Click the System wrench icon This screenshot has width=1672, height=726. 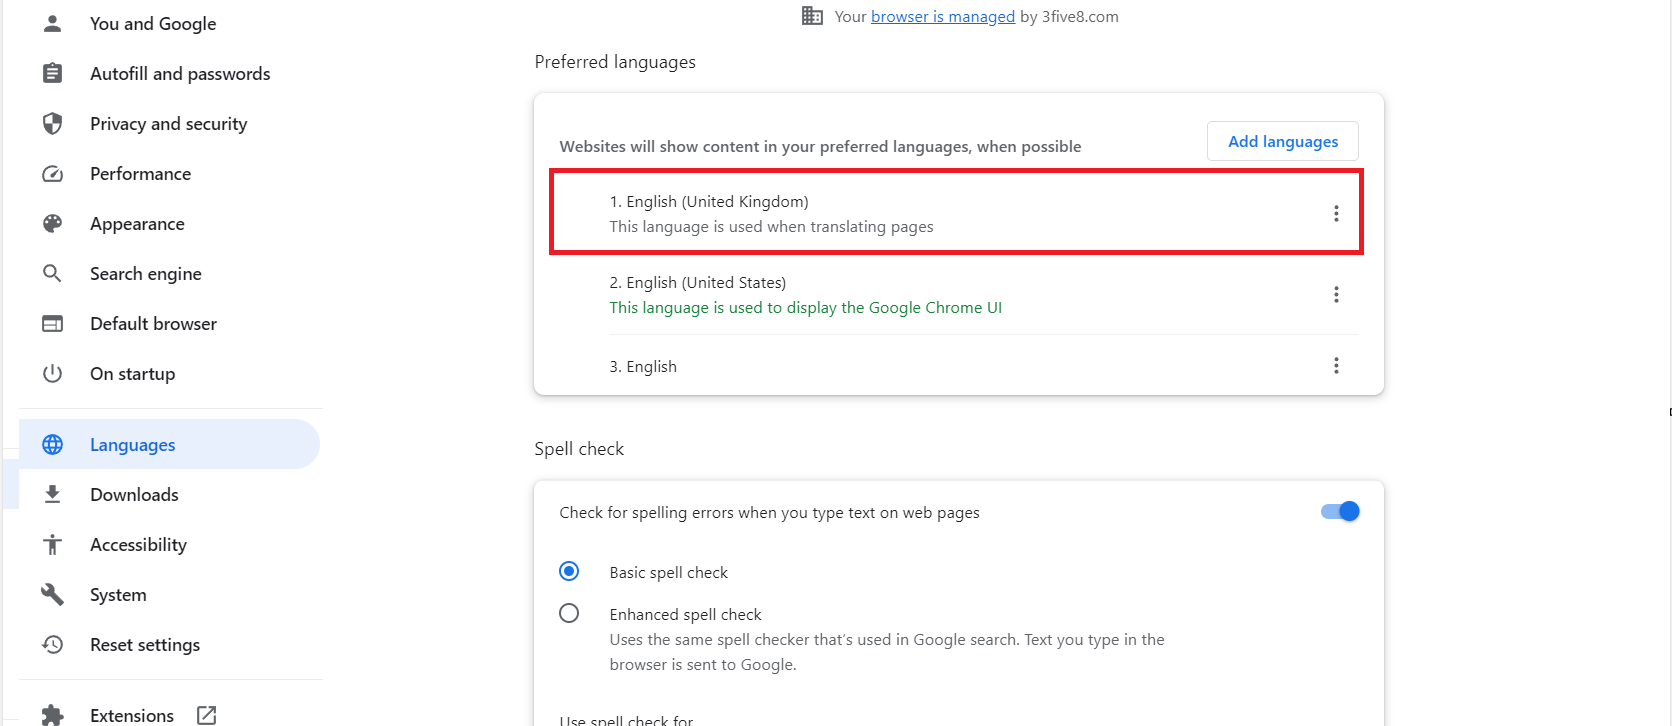53,595
